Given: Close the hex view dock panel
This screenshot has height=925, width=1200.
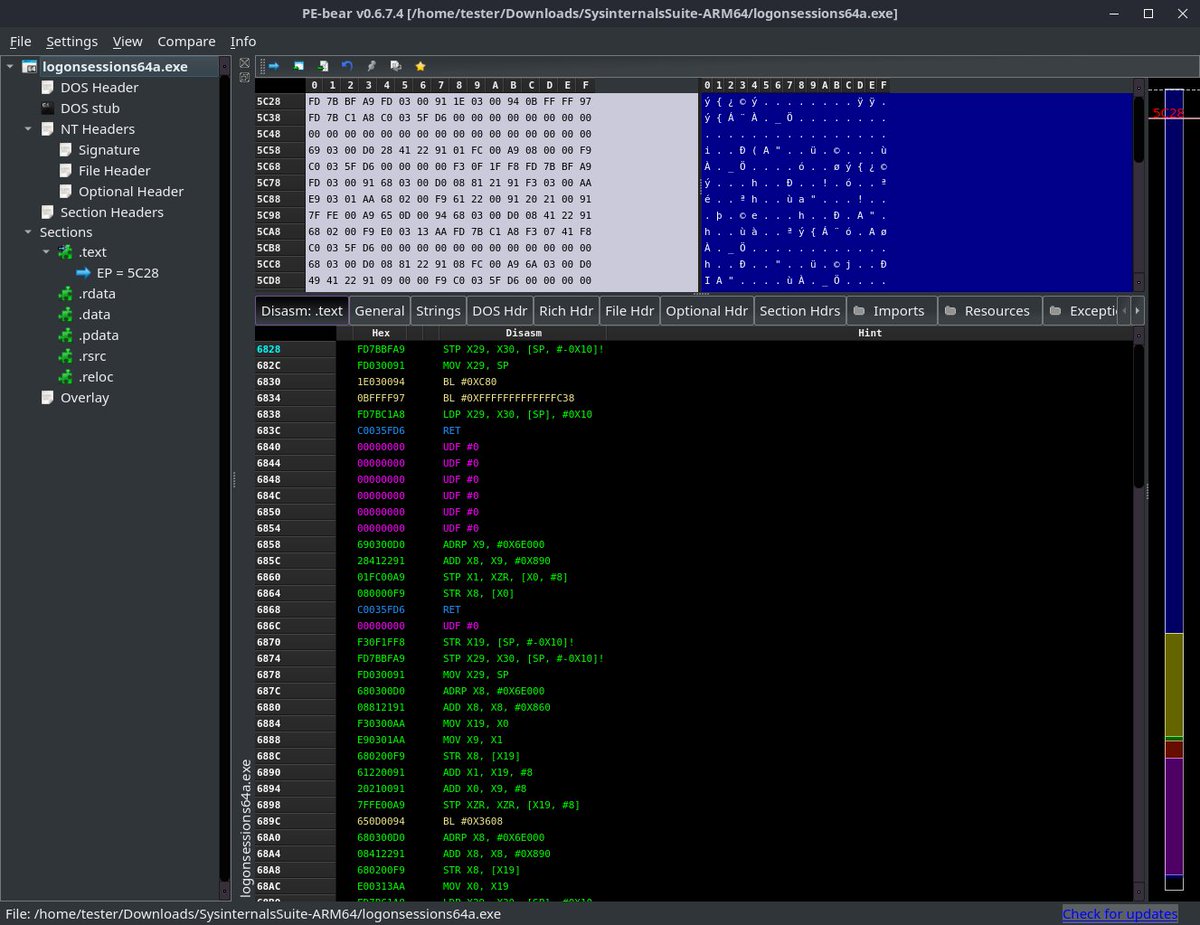Looking at the screenshot, I should pyautogui.click(x=244, y=63).
